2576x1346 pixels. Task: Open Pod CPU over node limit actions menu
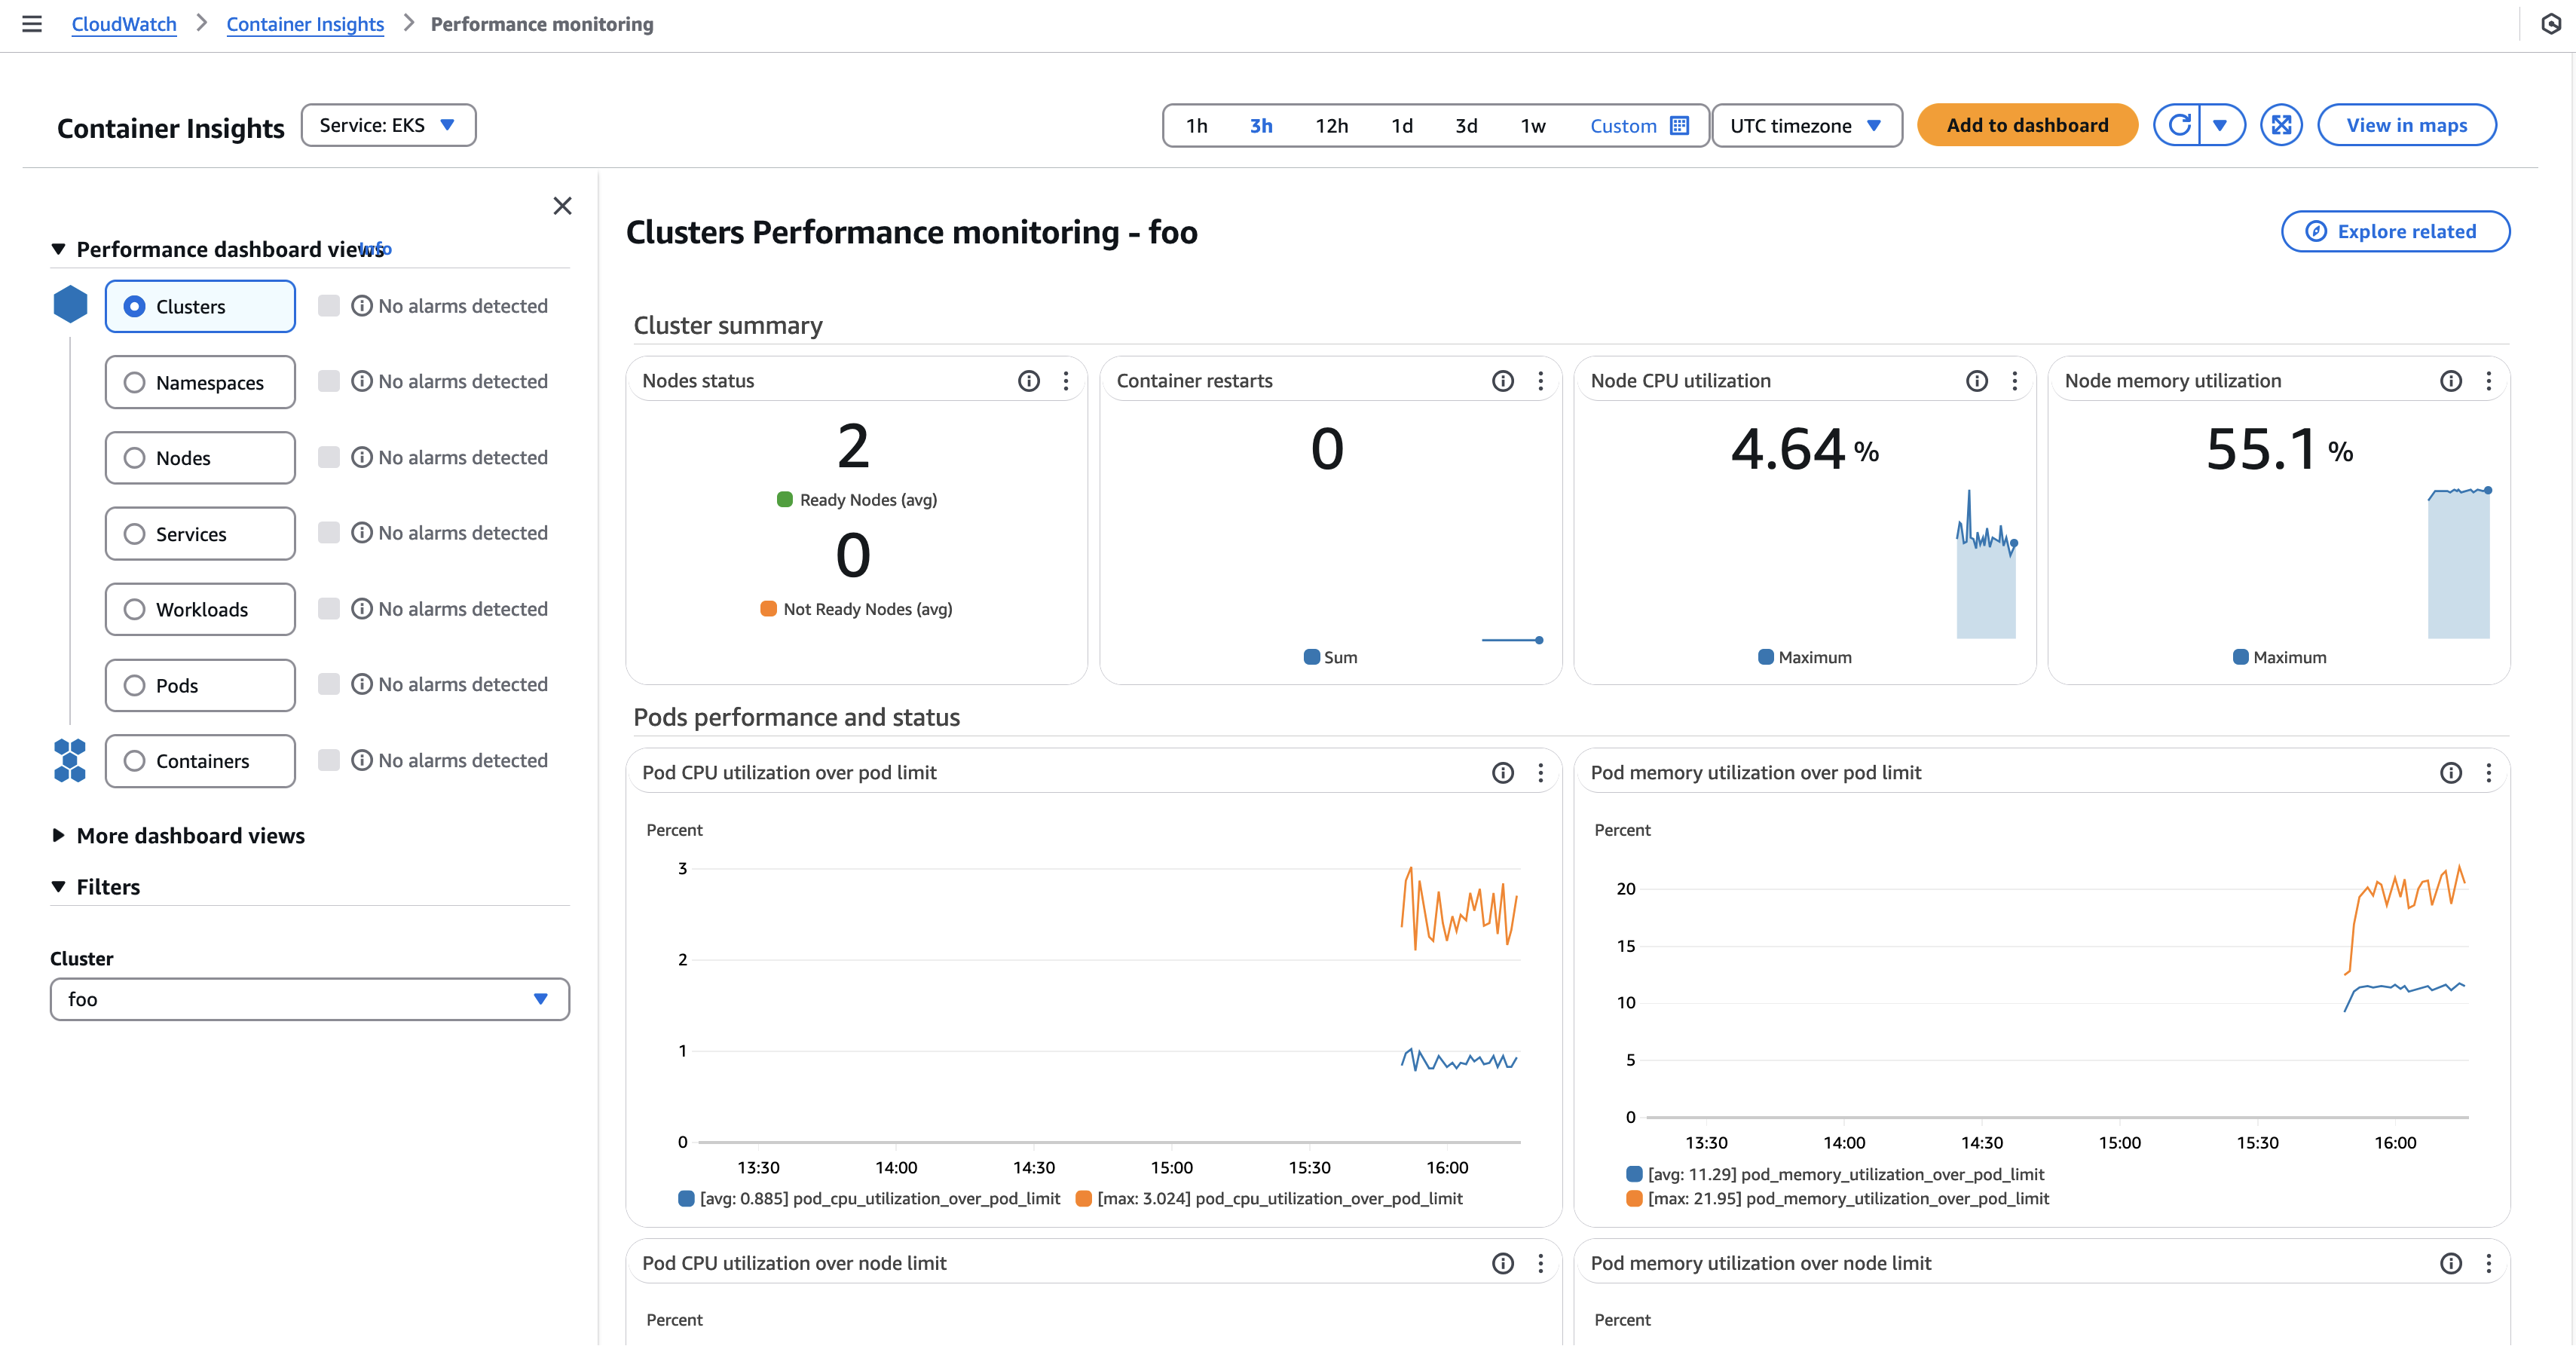(1540, 1263)
